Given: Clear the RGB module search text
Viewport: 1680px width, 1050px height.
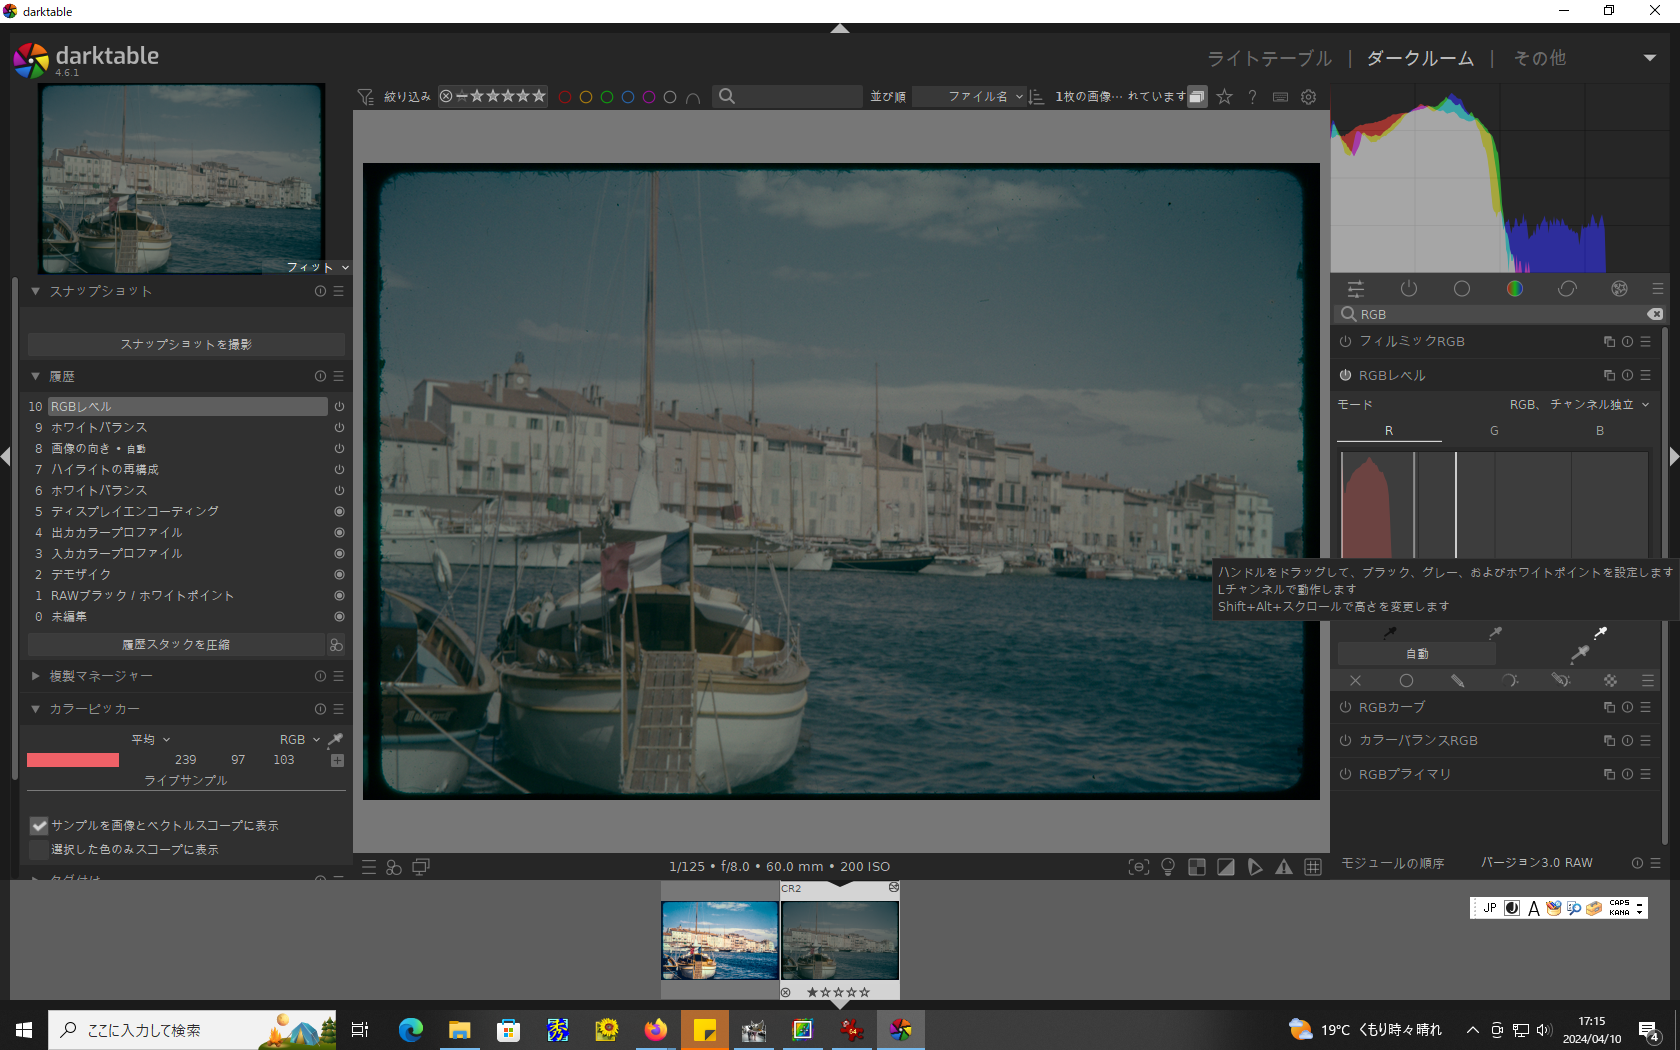Looking at the screenshot, I should 1655,314.
